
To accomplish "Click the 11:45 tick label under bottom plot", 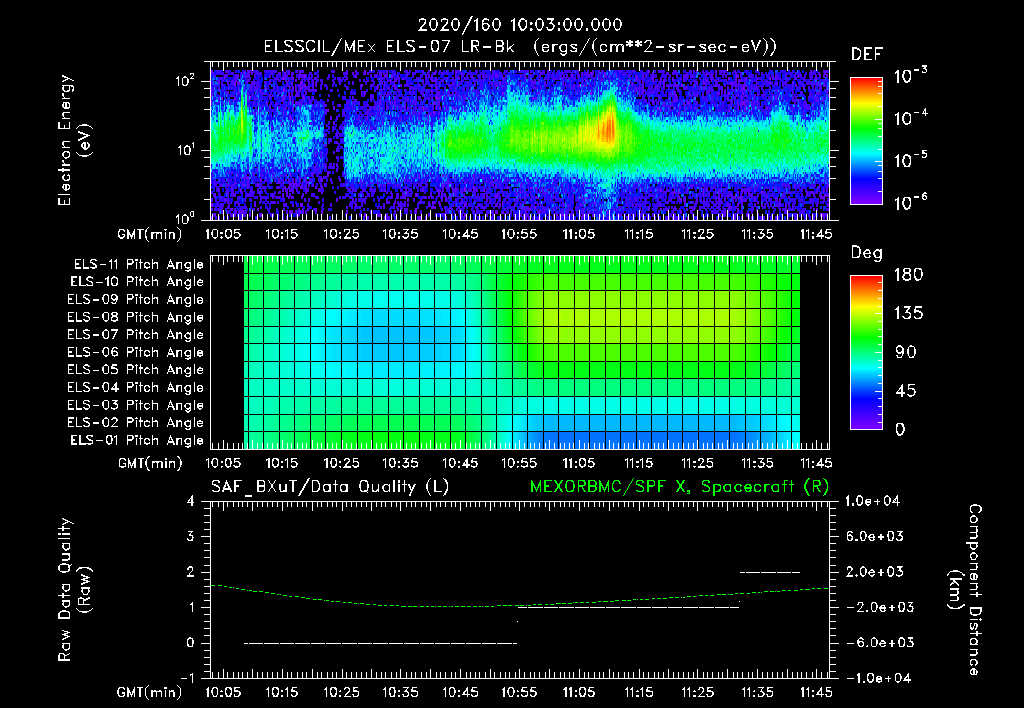I will 816,692.
